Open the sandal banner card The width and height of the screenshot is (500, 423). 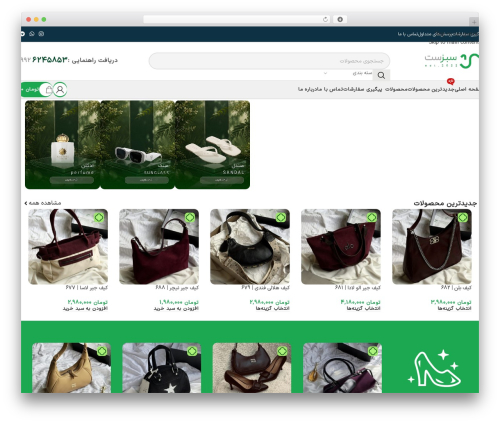(213, 145)
